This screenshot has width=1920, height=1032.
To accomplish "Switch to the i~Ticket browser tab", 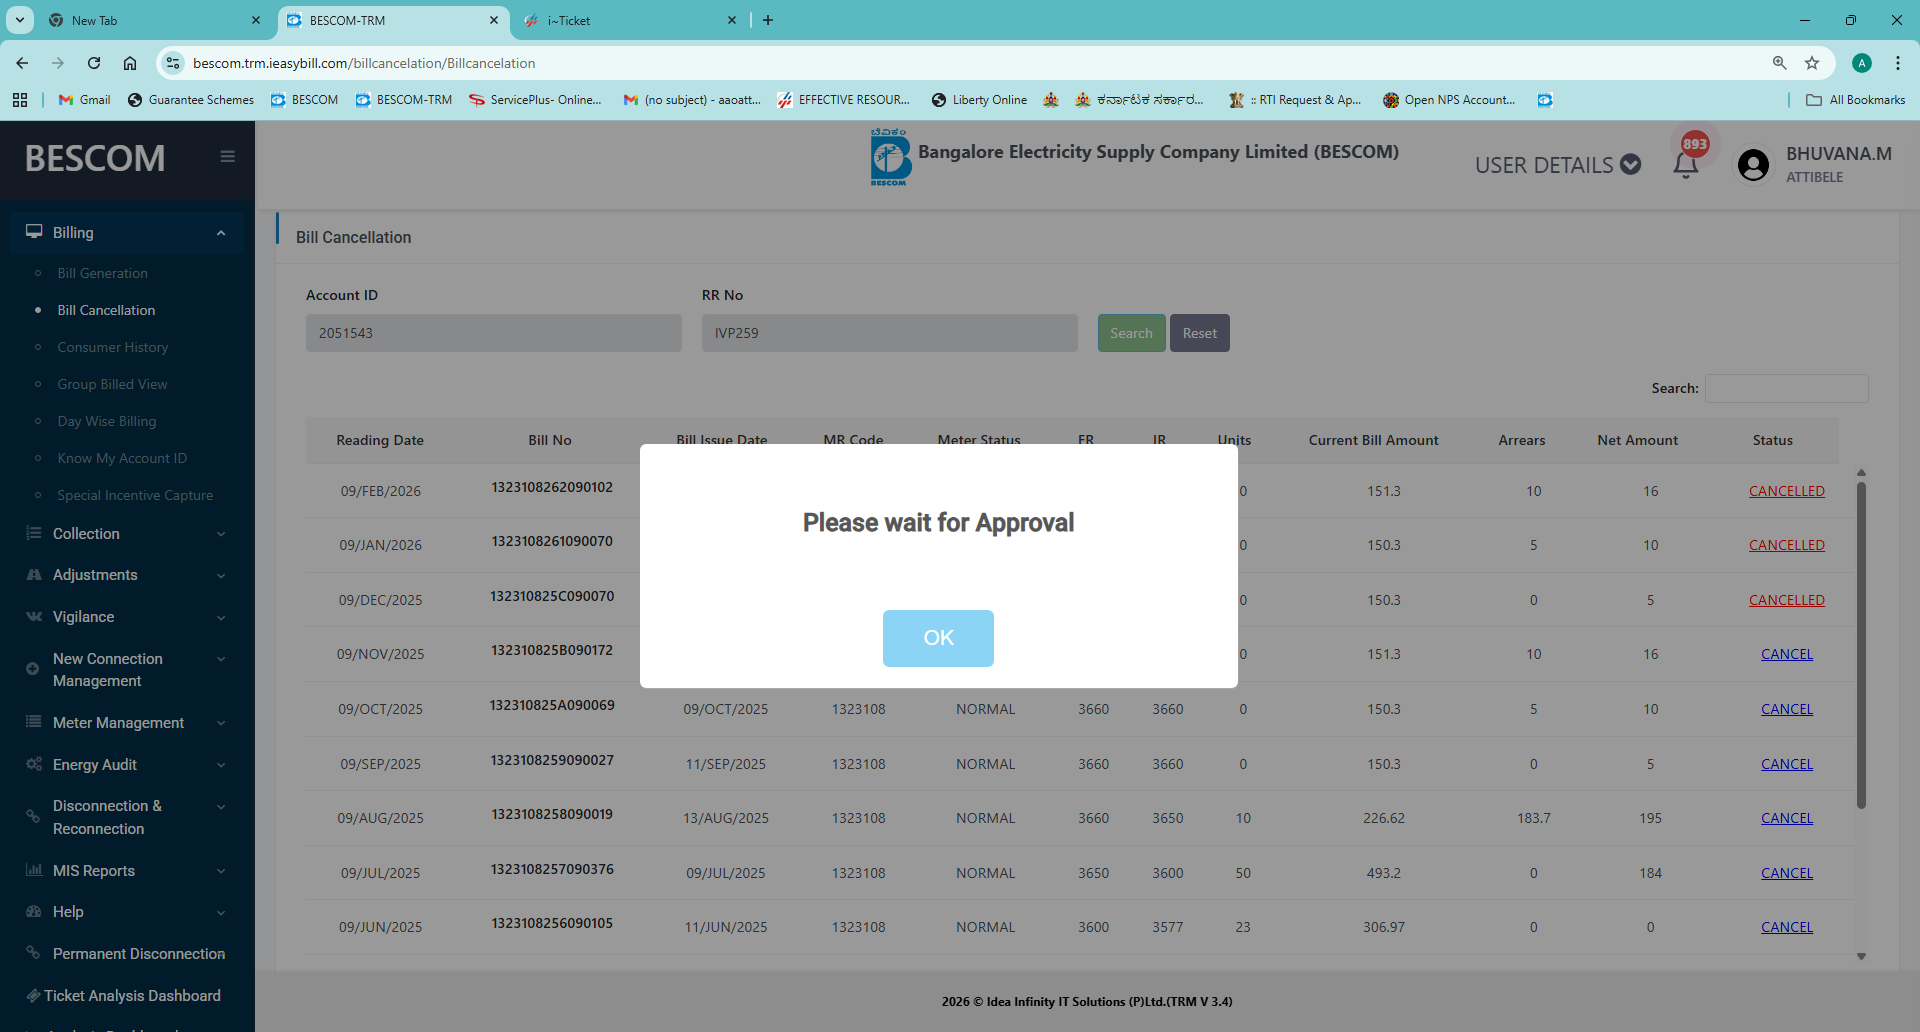I will [630, 20].
